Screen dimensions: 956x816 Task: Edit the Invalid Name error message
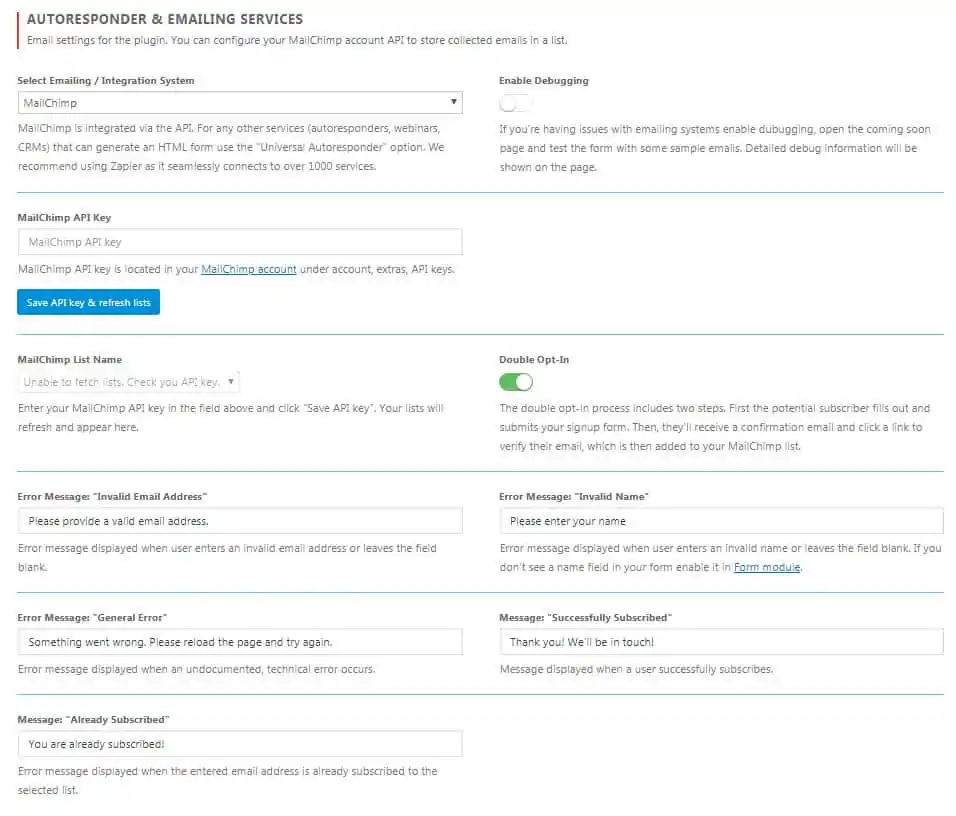pyautogui.click(x=720, y=520)
